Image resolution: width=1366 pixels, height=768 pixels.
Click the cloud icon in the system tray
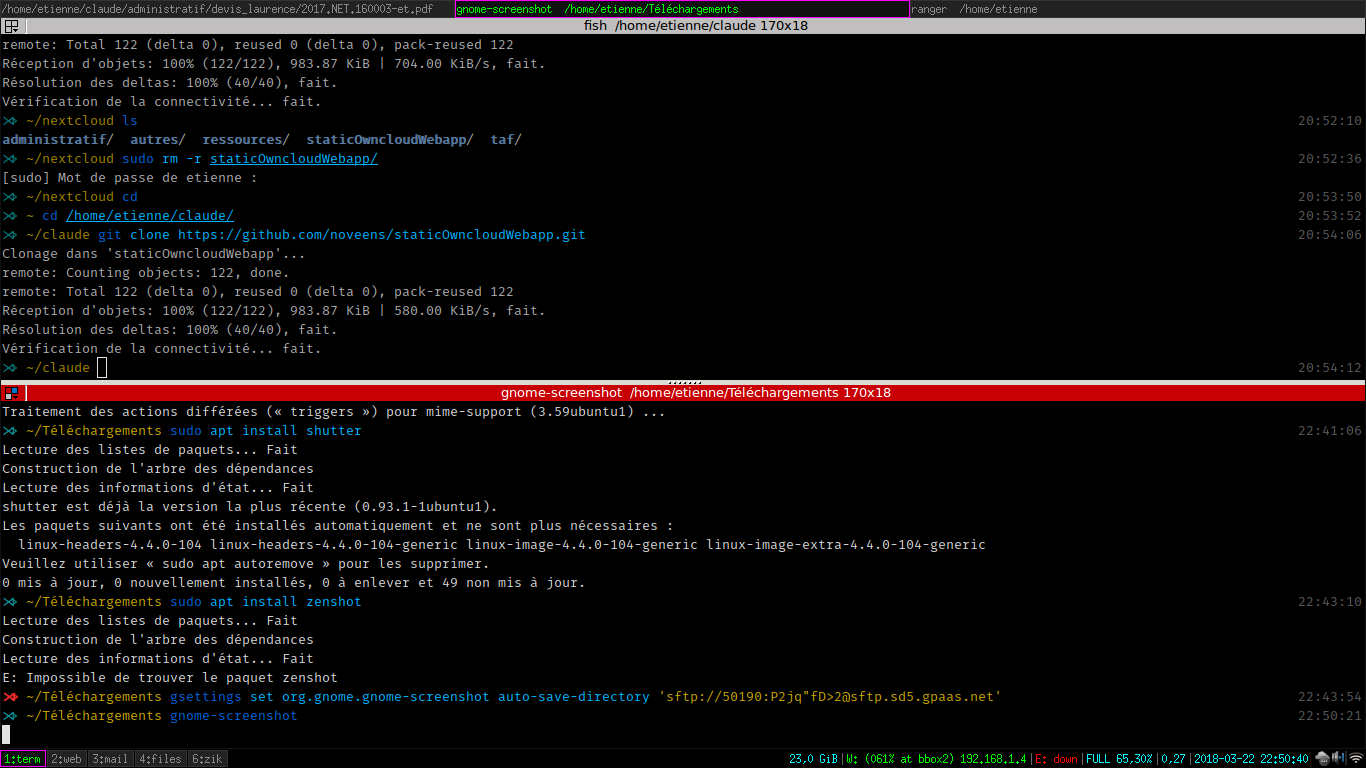[1322, 758]
